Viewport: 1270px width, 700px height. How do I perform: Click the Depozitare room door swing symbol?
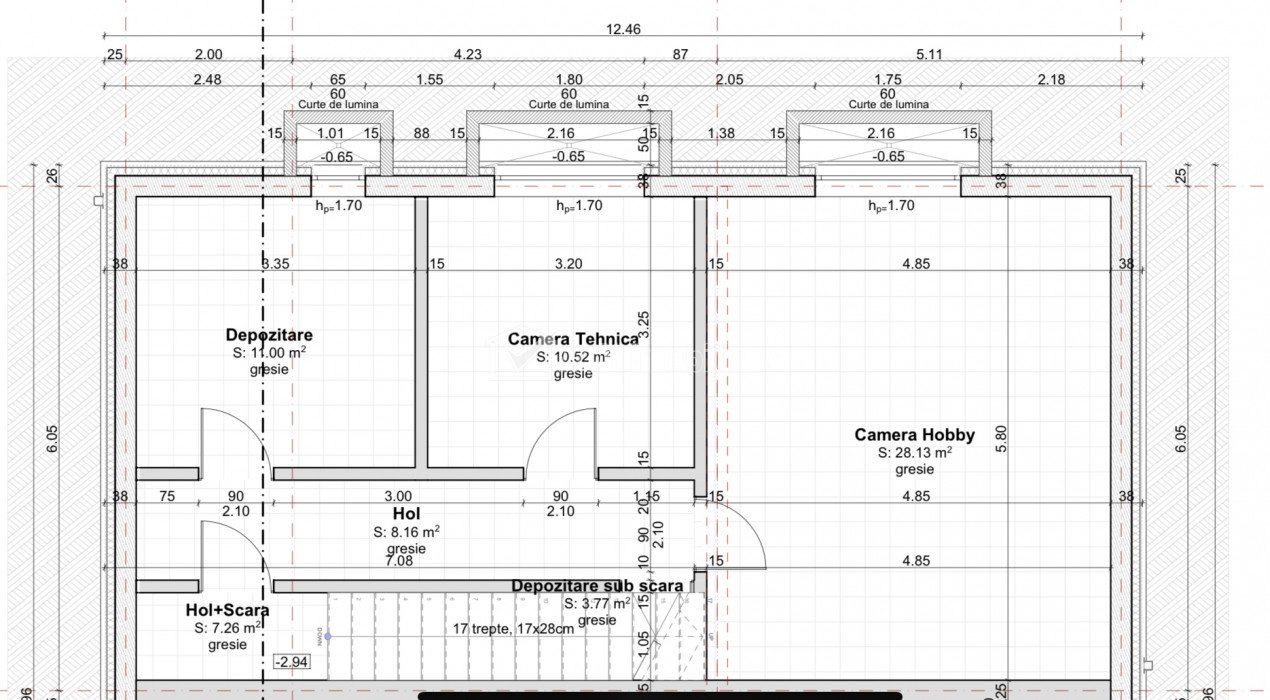tap(233, 440)
